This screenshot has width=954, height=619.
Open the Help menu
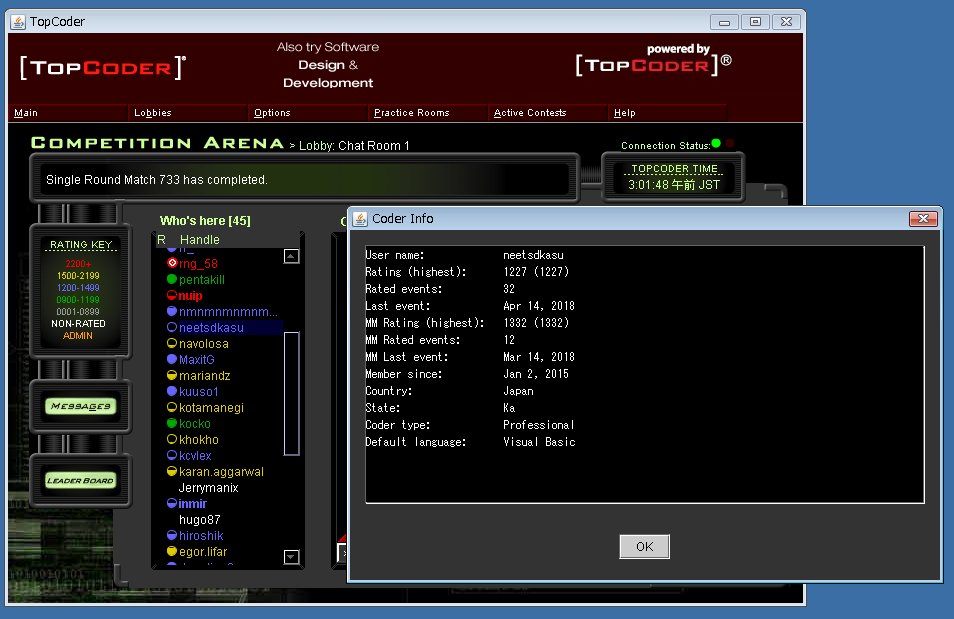[624, 113]
